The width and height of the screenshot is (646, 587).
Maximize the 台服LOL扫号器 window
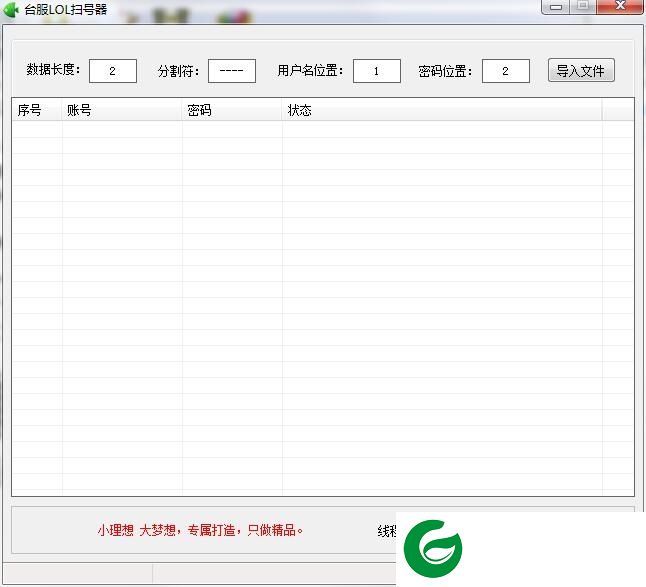(x=583, y=6)
